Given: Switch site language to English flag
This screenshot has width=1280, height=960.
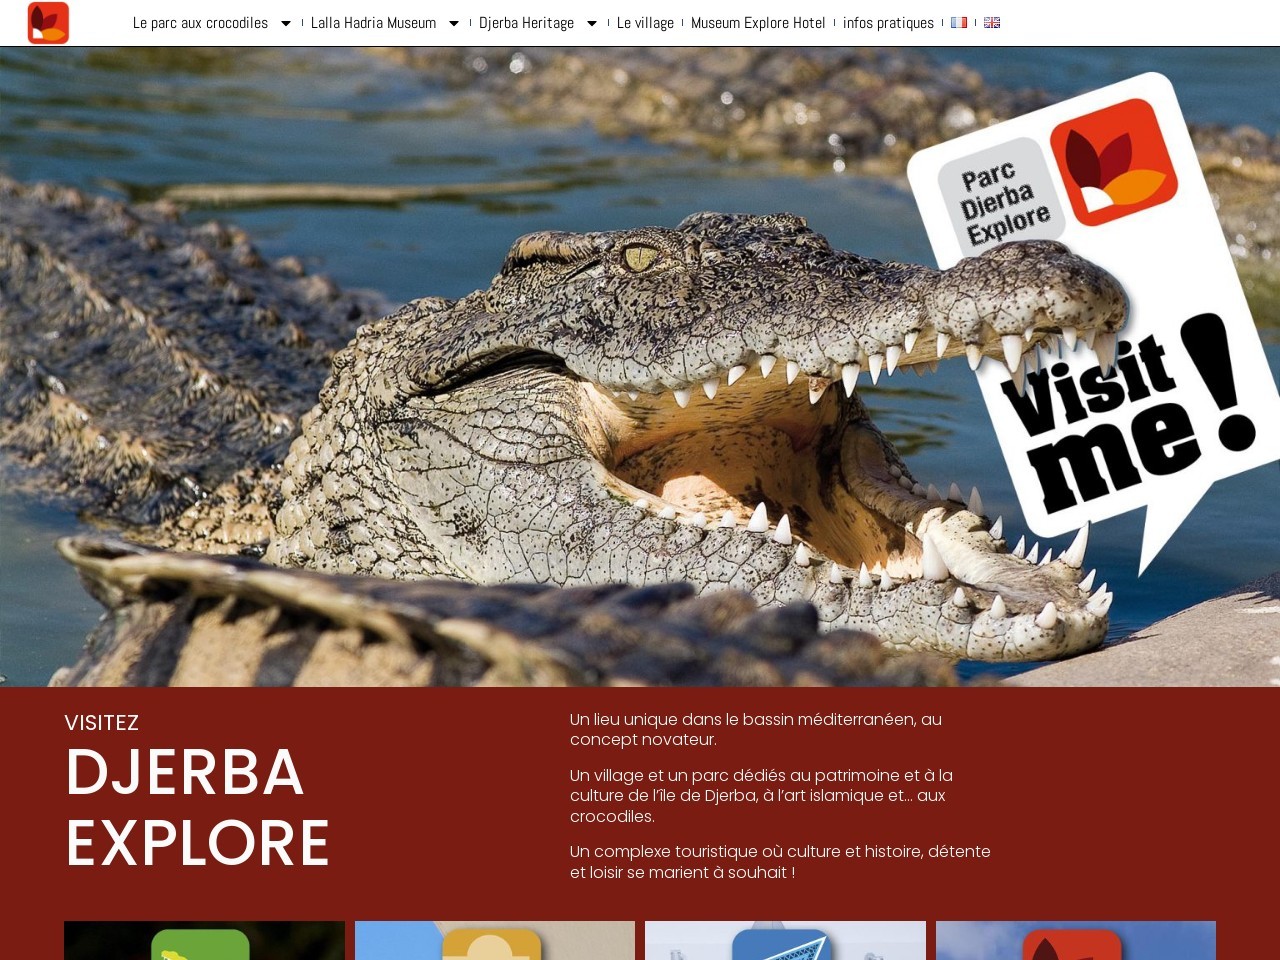Looking at the screenshot, I should (x=992, y=22).
